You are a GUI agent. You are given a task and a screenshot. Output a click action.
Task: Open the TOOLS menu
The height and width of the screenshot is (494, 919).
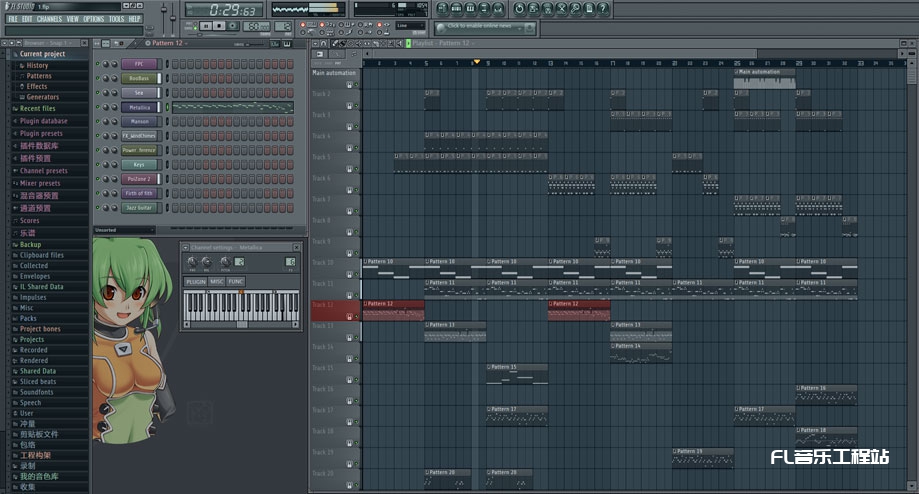pos(117,19)
